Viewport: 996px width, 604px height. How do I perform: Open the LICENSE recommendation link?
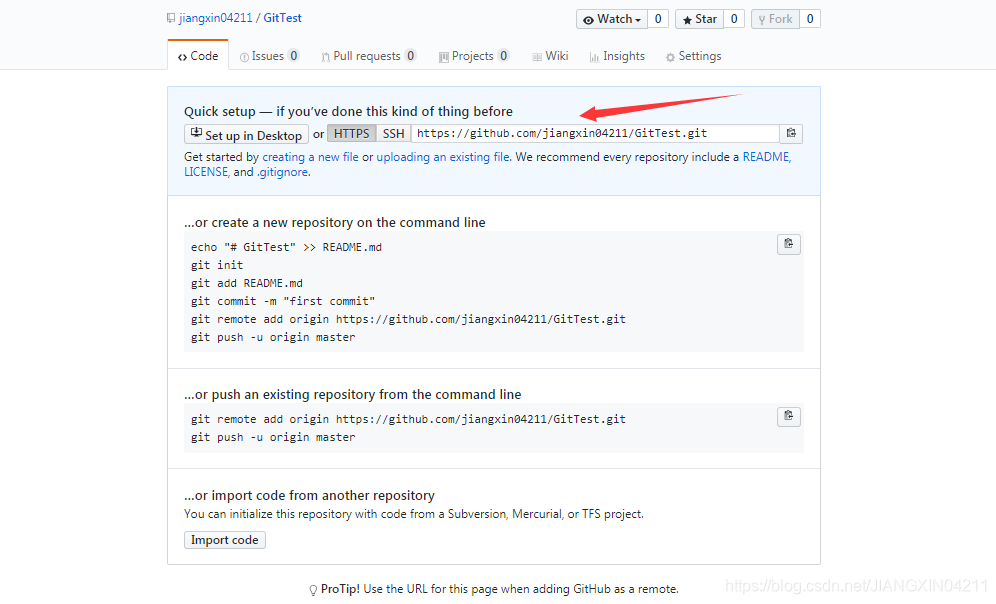click(x=206, y=172)
